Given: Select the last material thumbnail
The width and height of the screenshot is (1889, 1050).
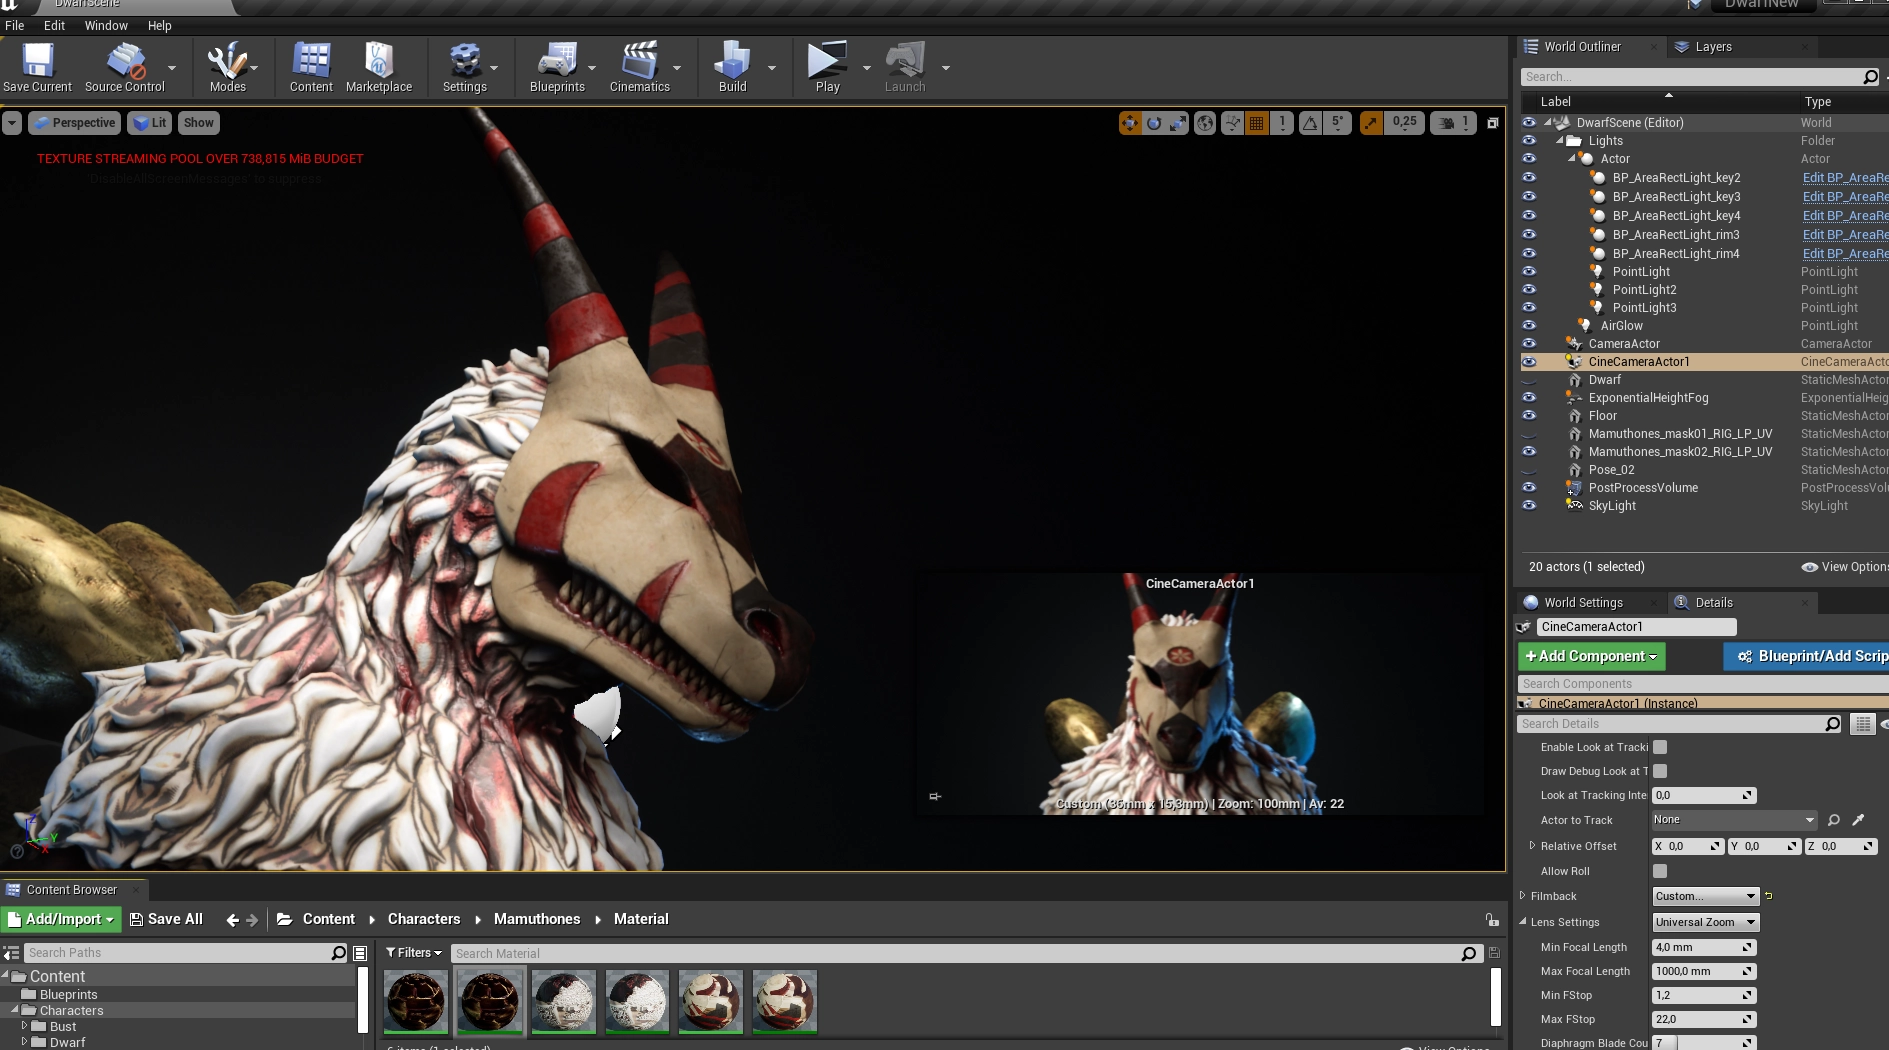Looking at the screenshot, I should tap(784, 1001).
